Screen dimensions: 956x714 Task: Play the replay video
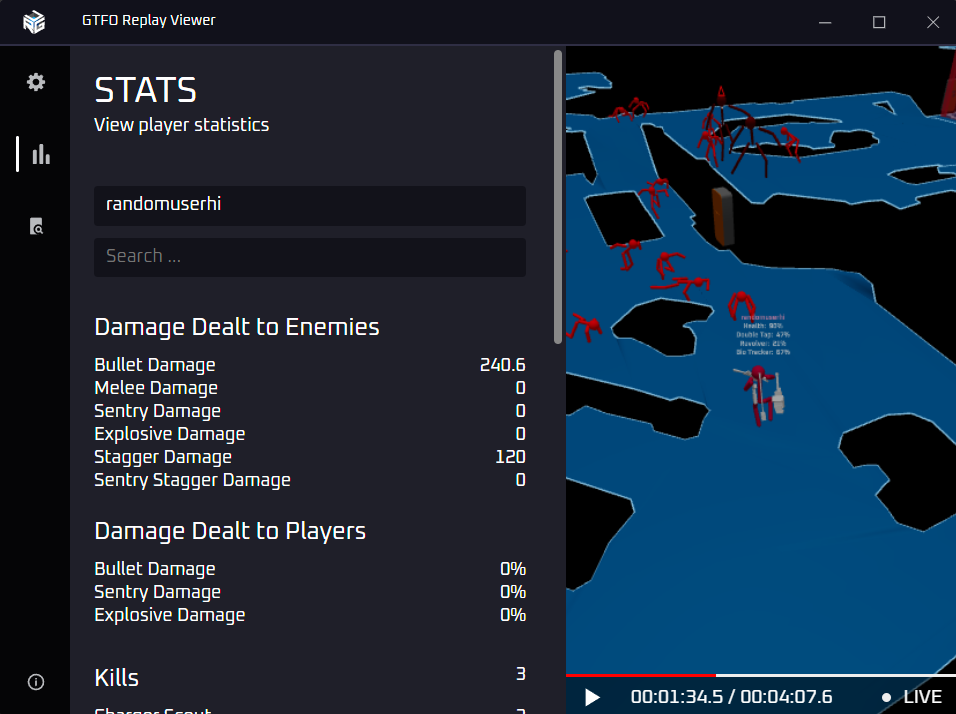click(592, 697)
